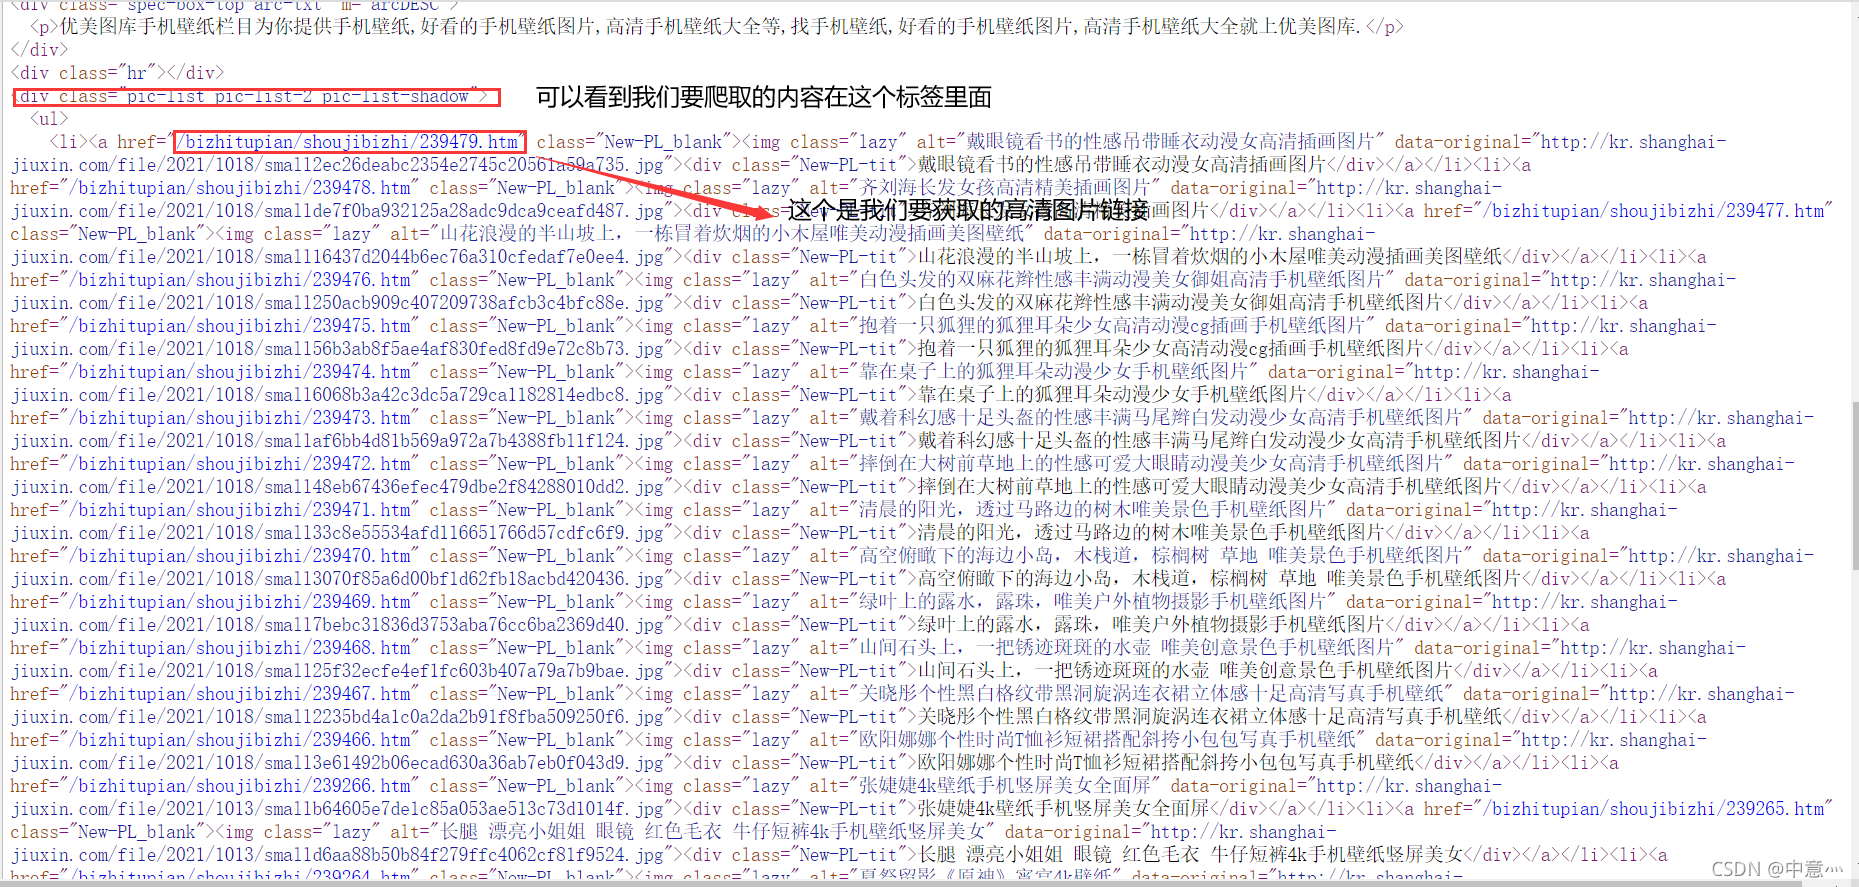
Task: Click the filename small33c8e55534afd116651766d57cdfc6f9.jpg
Action: point(464,533)
